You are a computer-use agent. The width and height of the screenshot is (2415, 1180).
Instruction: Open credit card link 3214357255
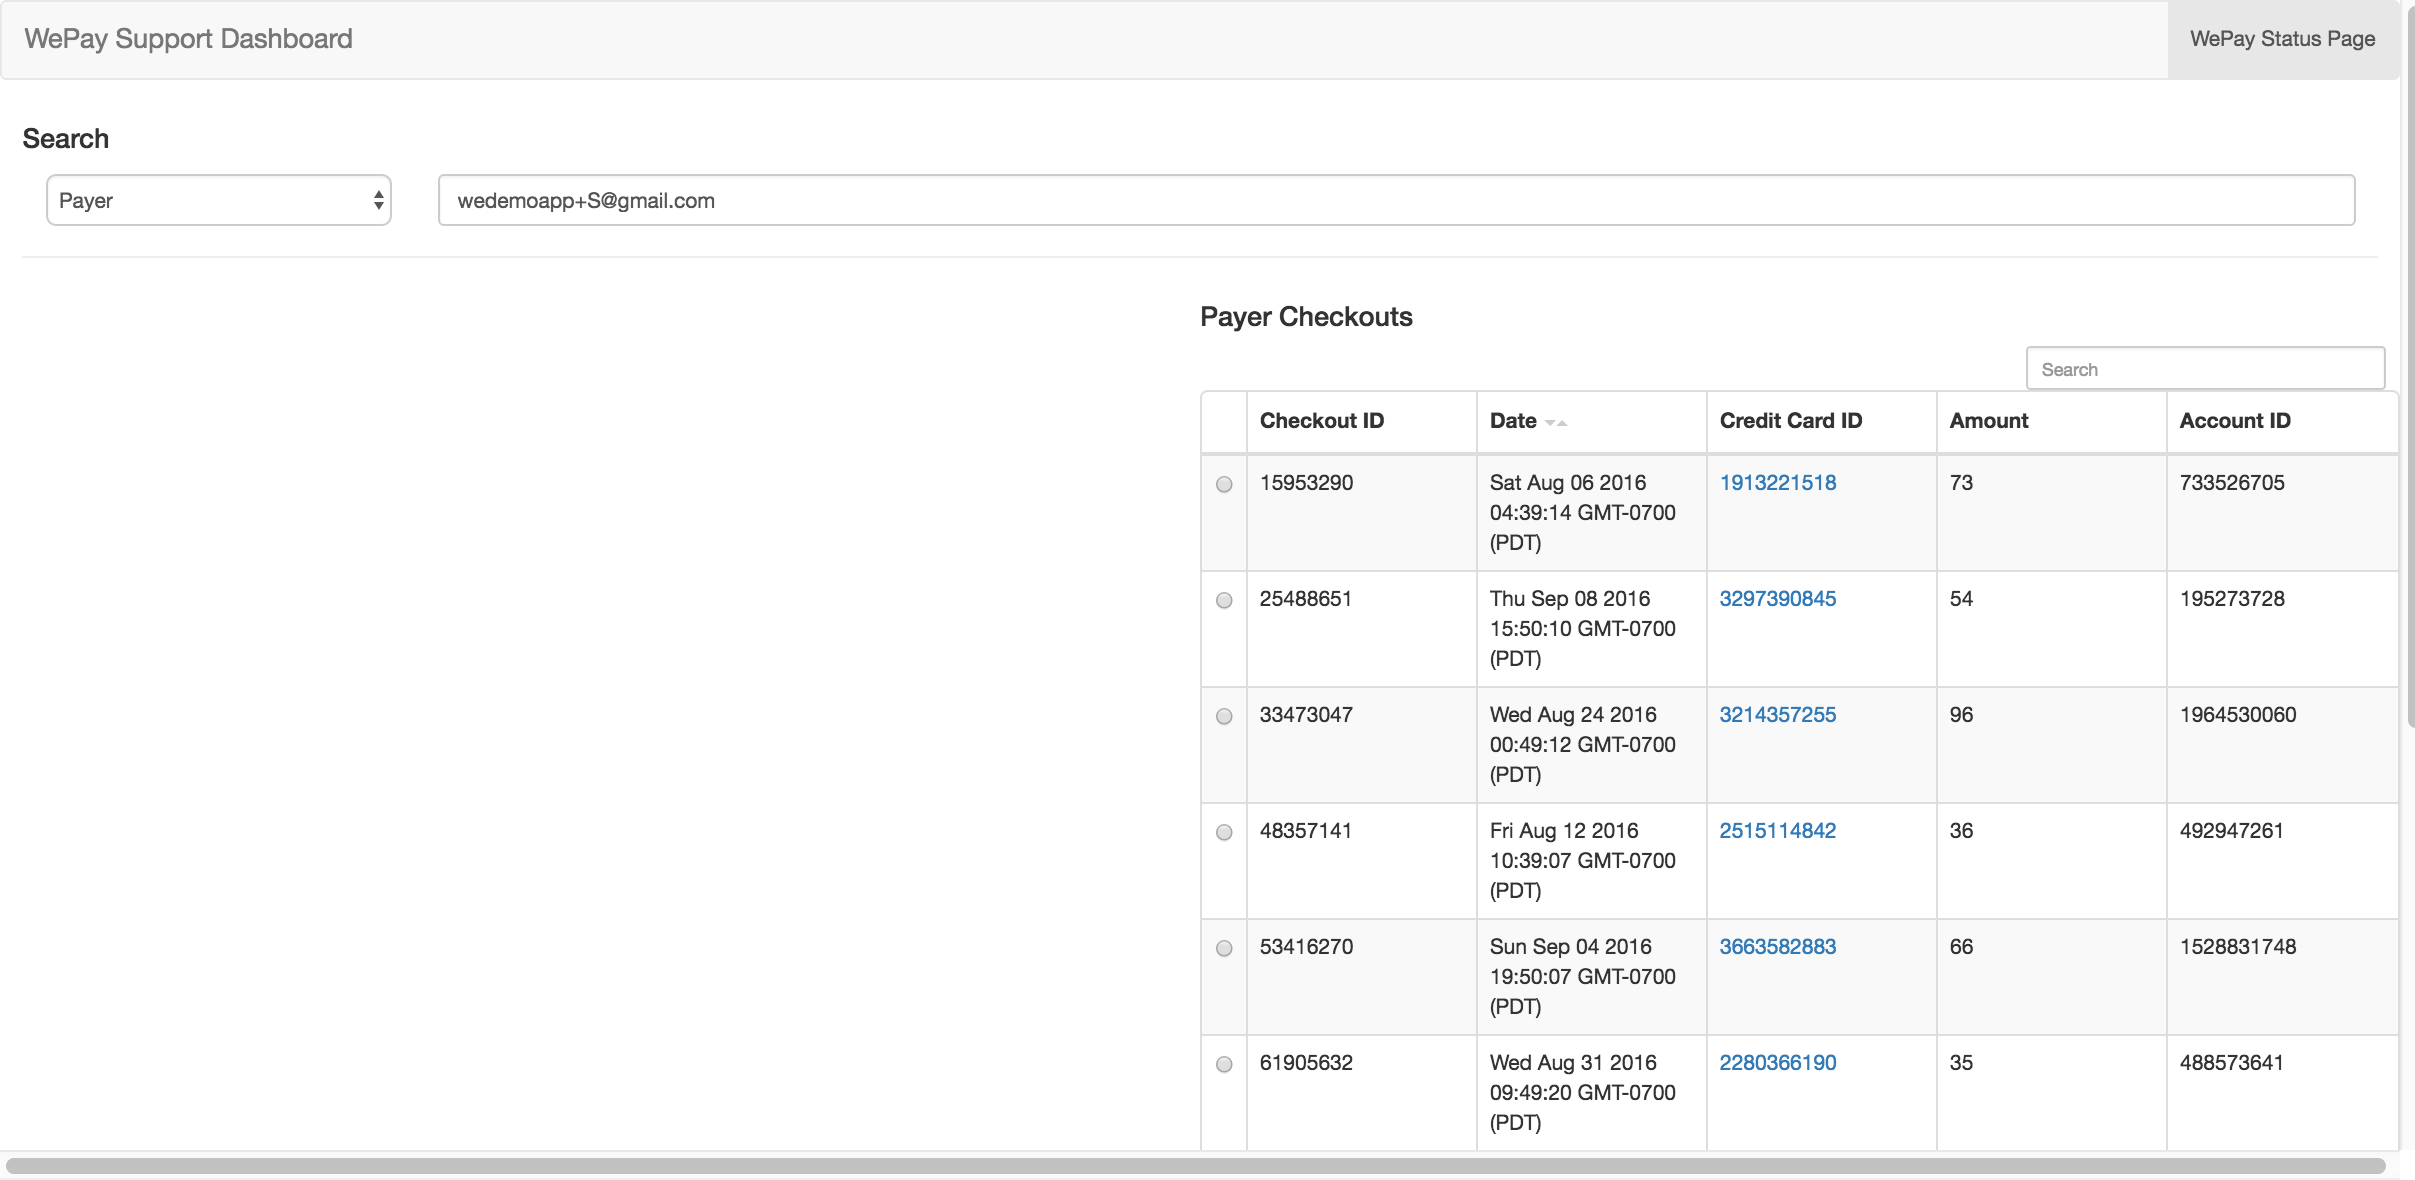click(1777, 715)
